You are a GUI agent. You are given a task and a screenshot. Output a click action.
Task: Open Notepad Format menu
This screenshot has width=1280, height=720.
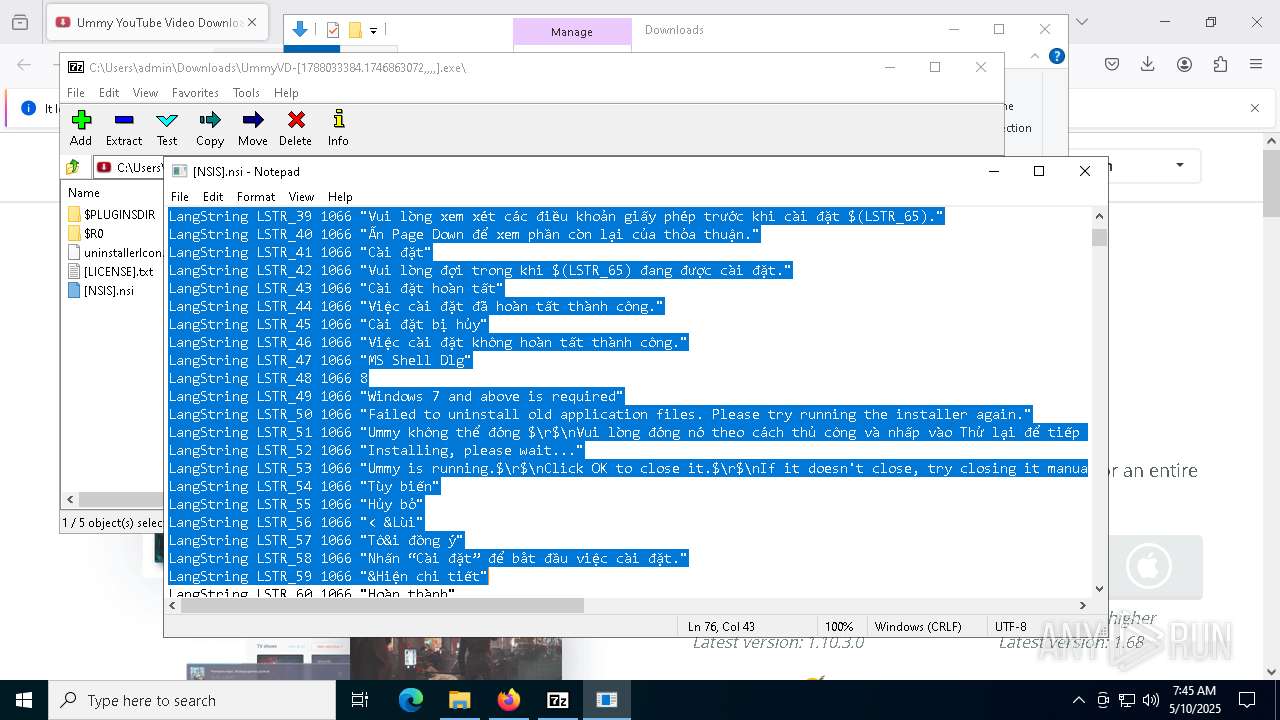click(256, 197)
